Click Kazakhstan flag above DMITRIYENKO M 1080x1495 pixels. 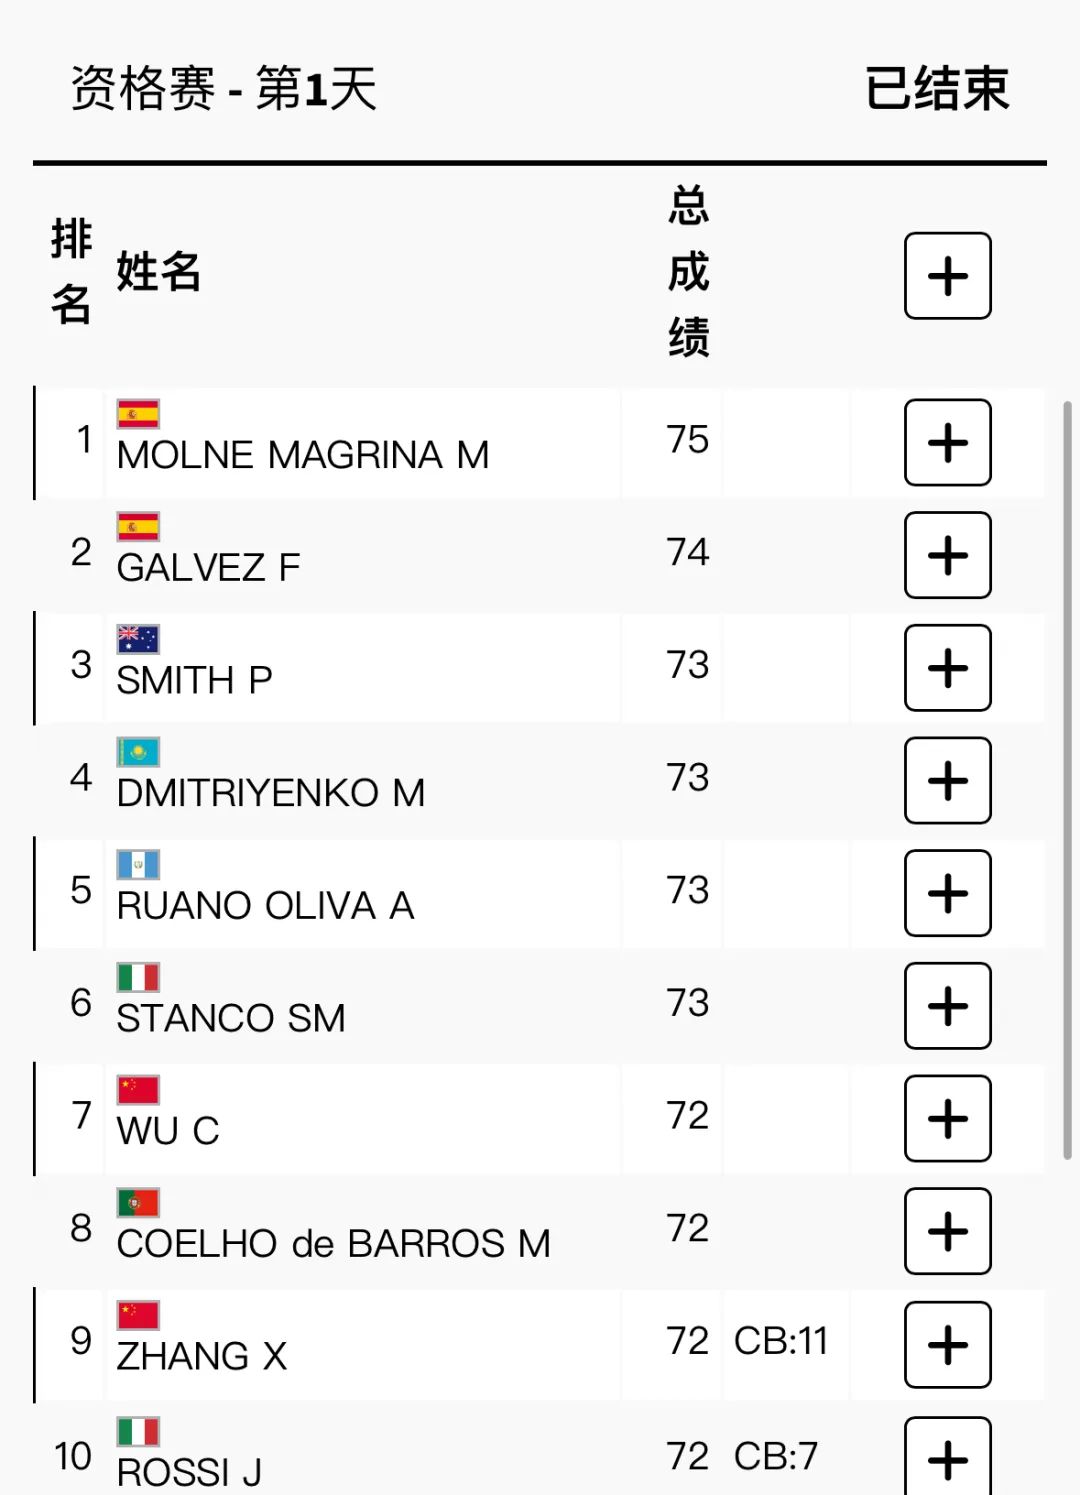point(138,752)
